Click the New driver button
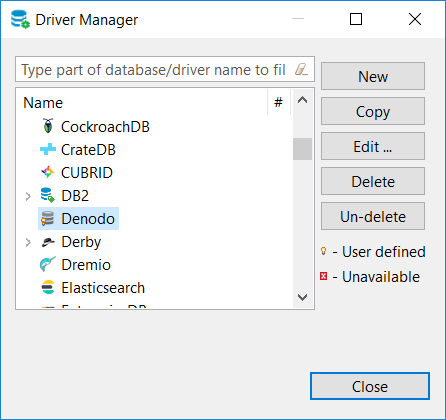Screen dimensions: 446x420 click(373, 76)
